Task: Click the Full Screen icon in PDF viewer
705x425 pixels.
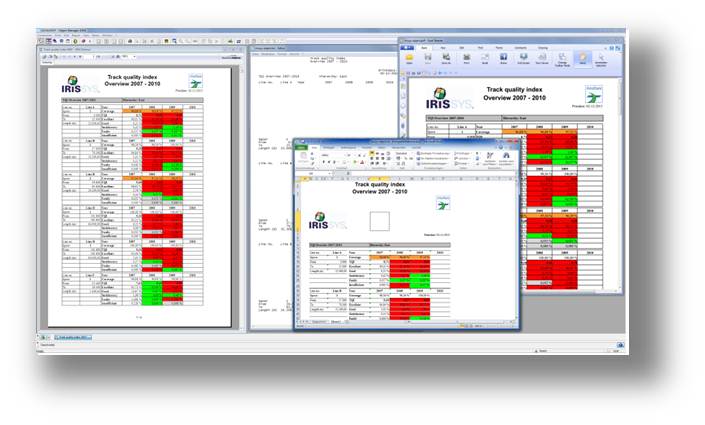Action: (524, 57)
